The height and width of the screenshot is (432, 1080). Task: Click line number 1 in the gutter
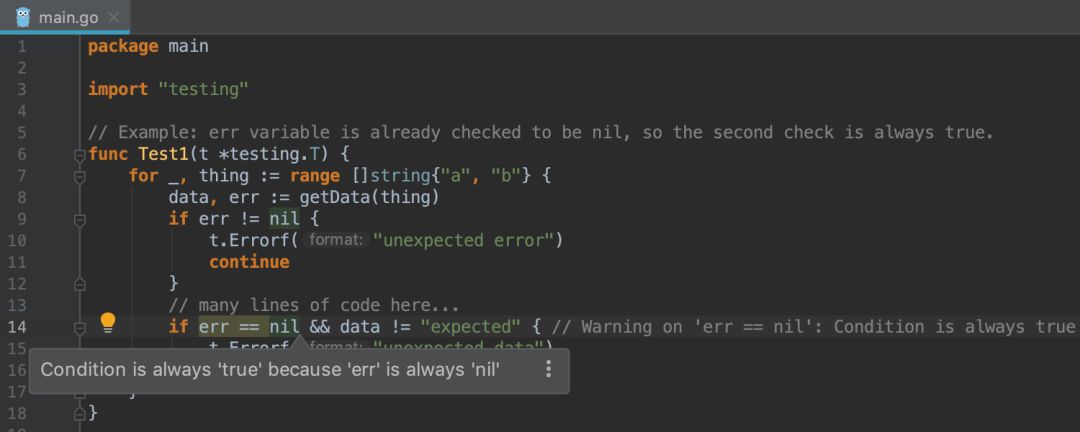[x=22, y=46]
